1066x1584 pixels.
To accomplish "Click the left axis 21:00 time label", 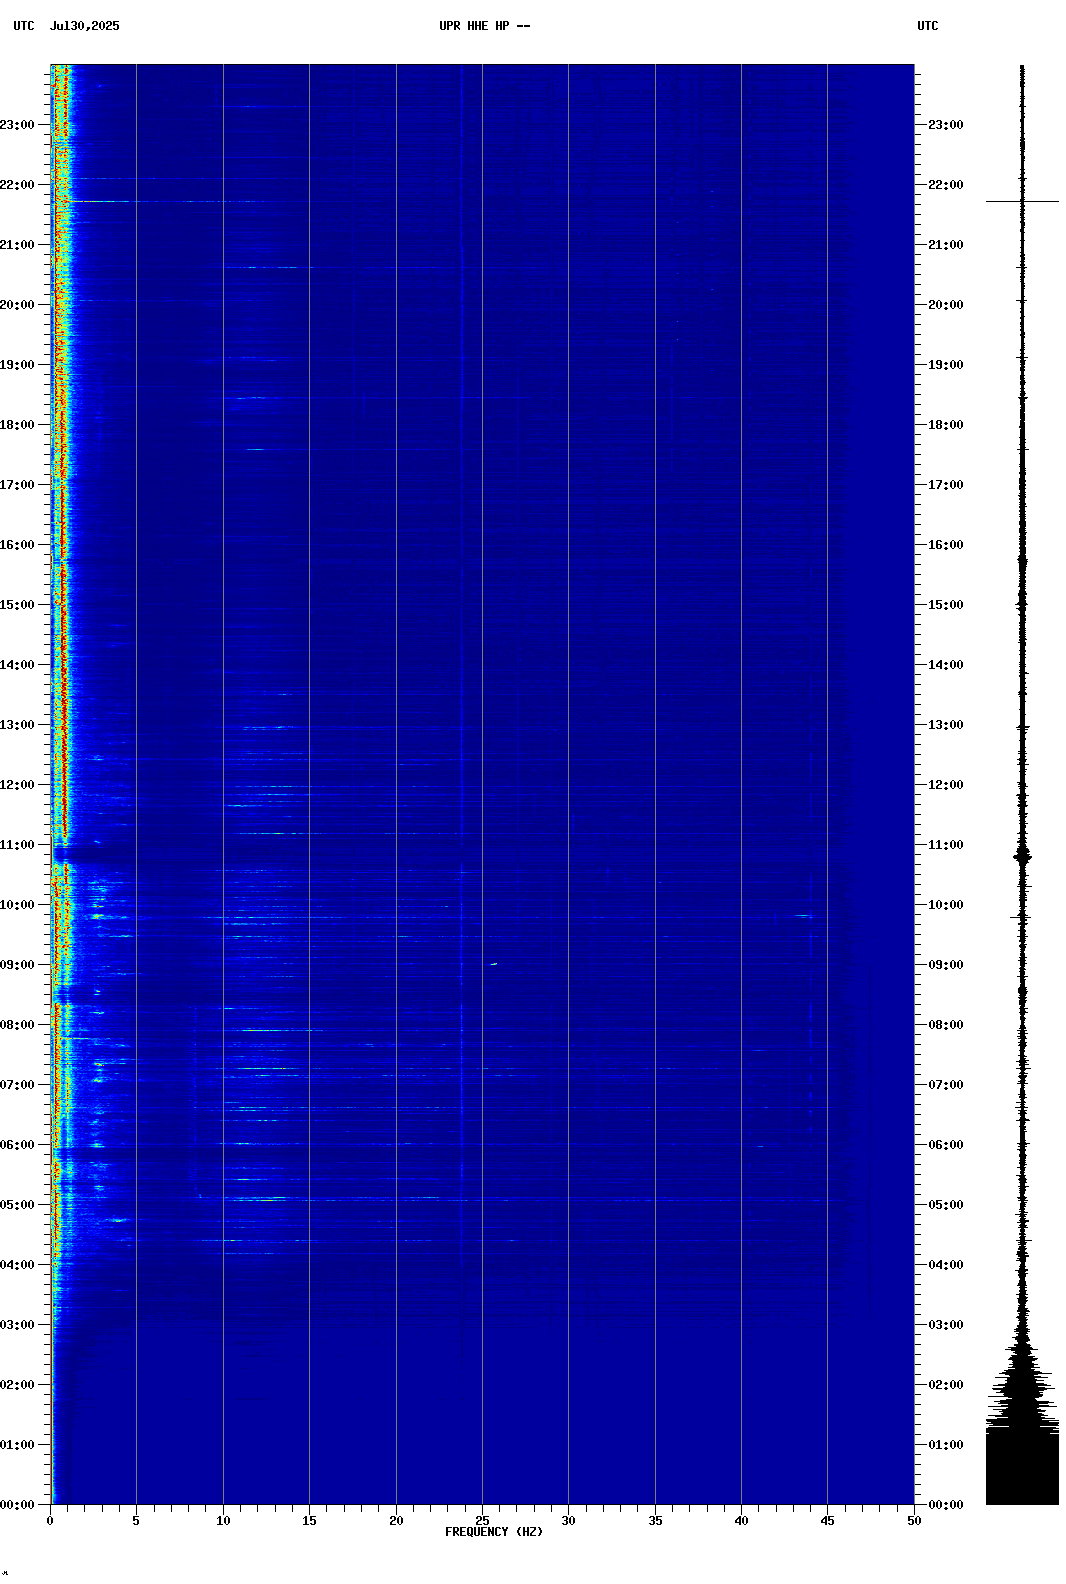I will click(17, 245).
